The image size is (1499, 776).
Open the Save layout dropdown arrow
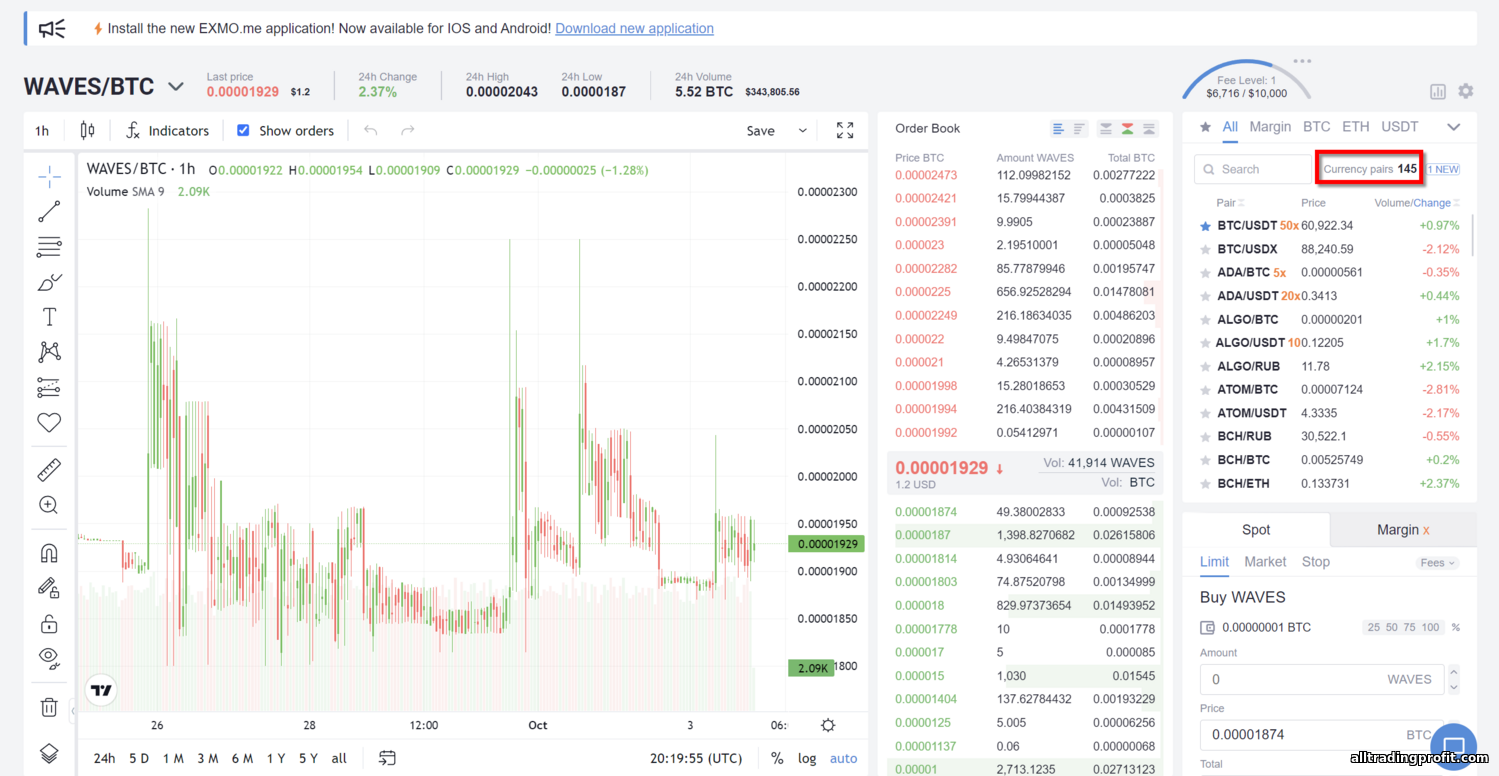[802, 131]
